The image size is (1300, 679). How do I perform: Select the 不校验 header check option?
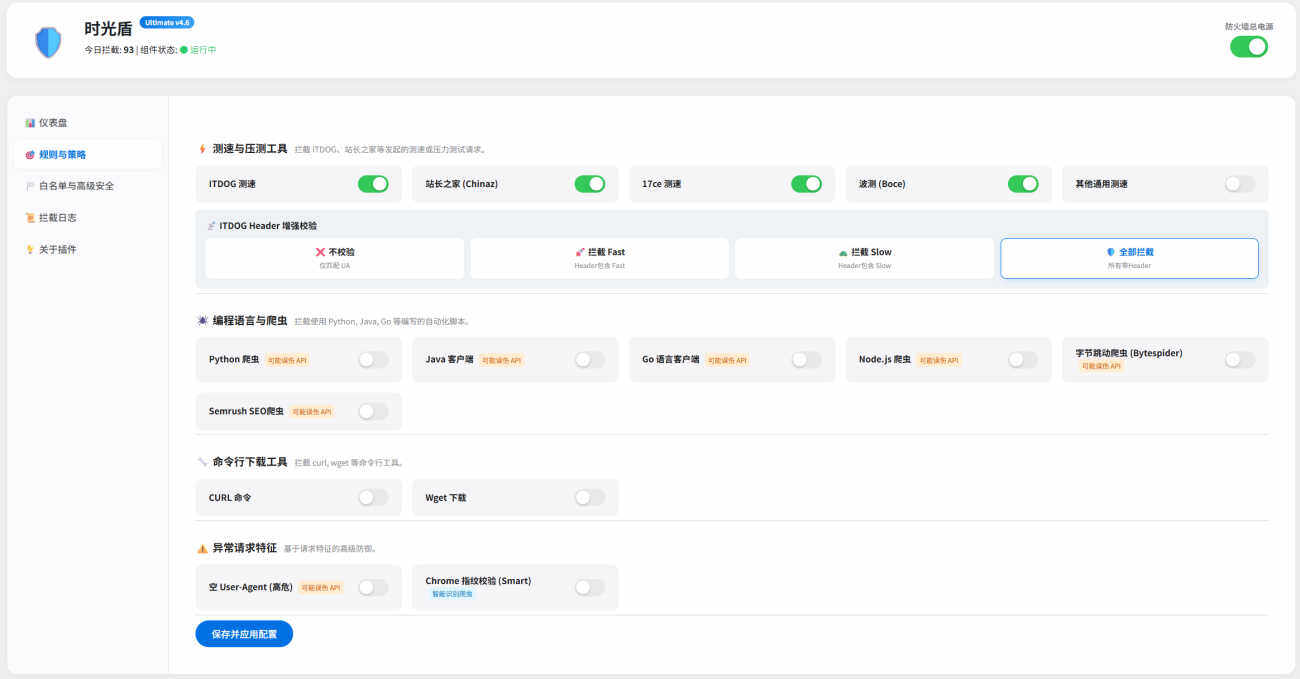335,258
